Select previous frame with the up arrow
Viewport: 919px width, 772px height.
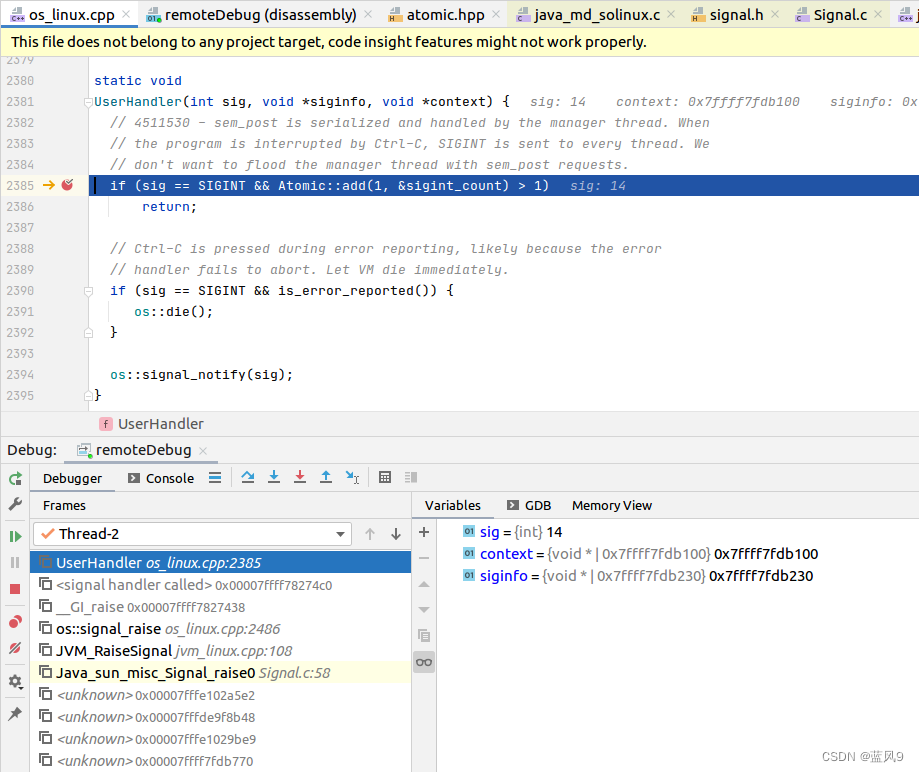(x=370, y=534)
